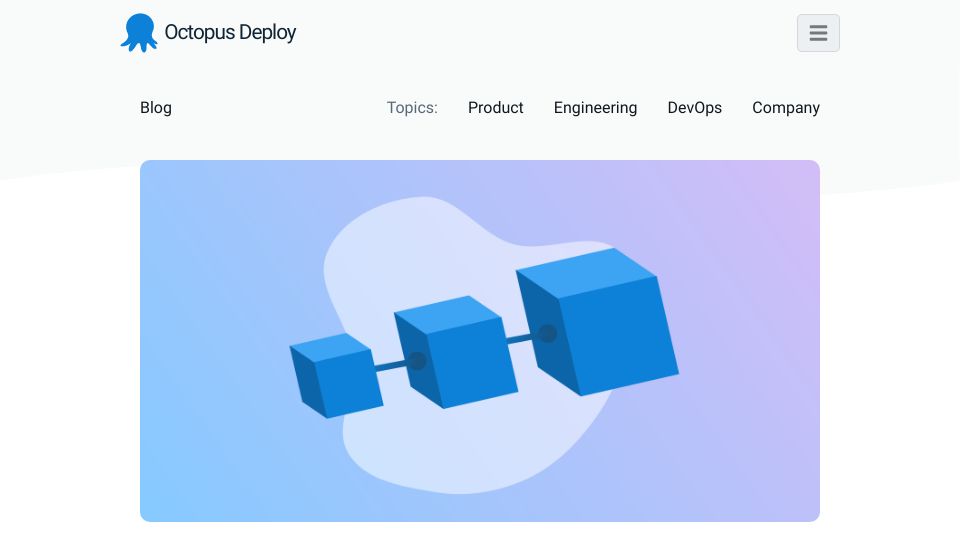Go to the Blog link
The width and height of the screenshot is (960, 540).
pyautogui.click(x=156, y=108)
